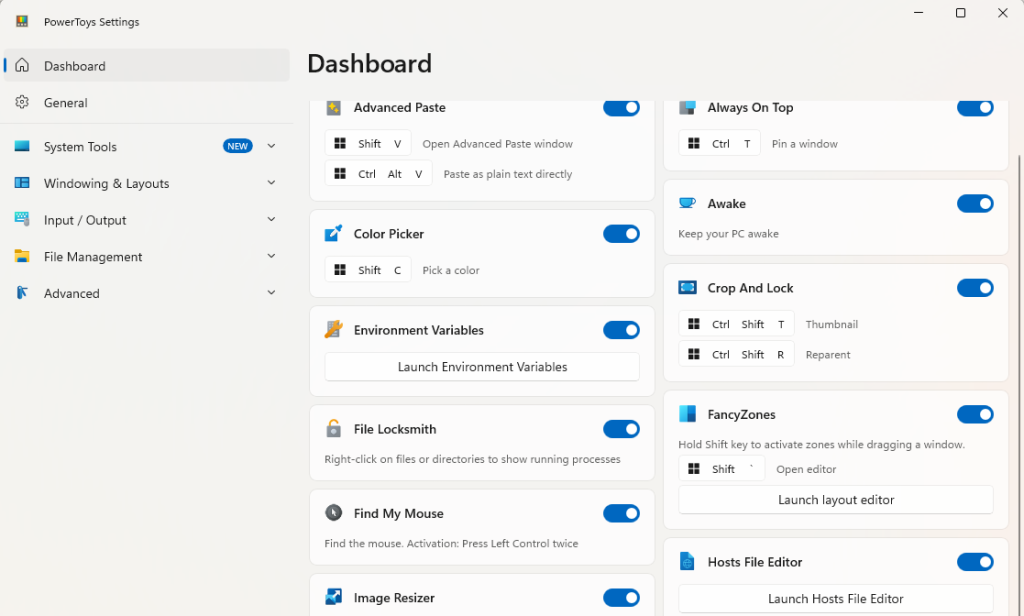Click the File Management folder icon

[22, 256]
